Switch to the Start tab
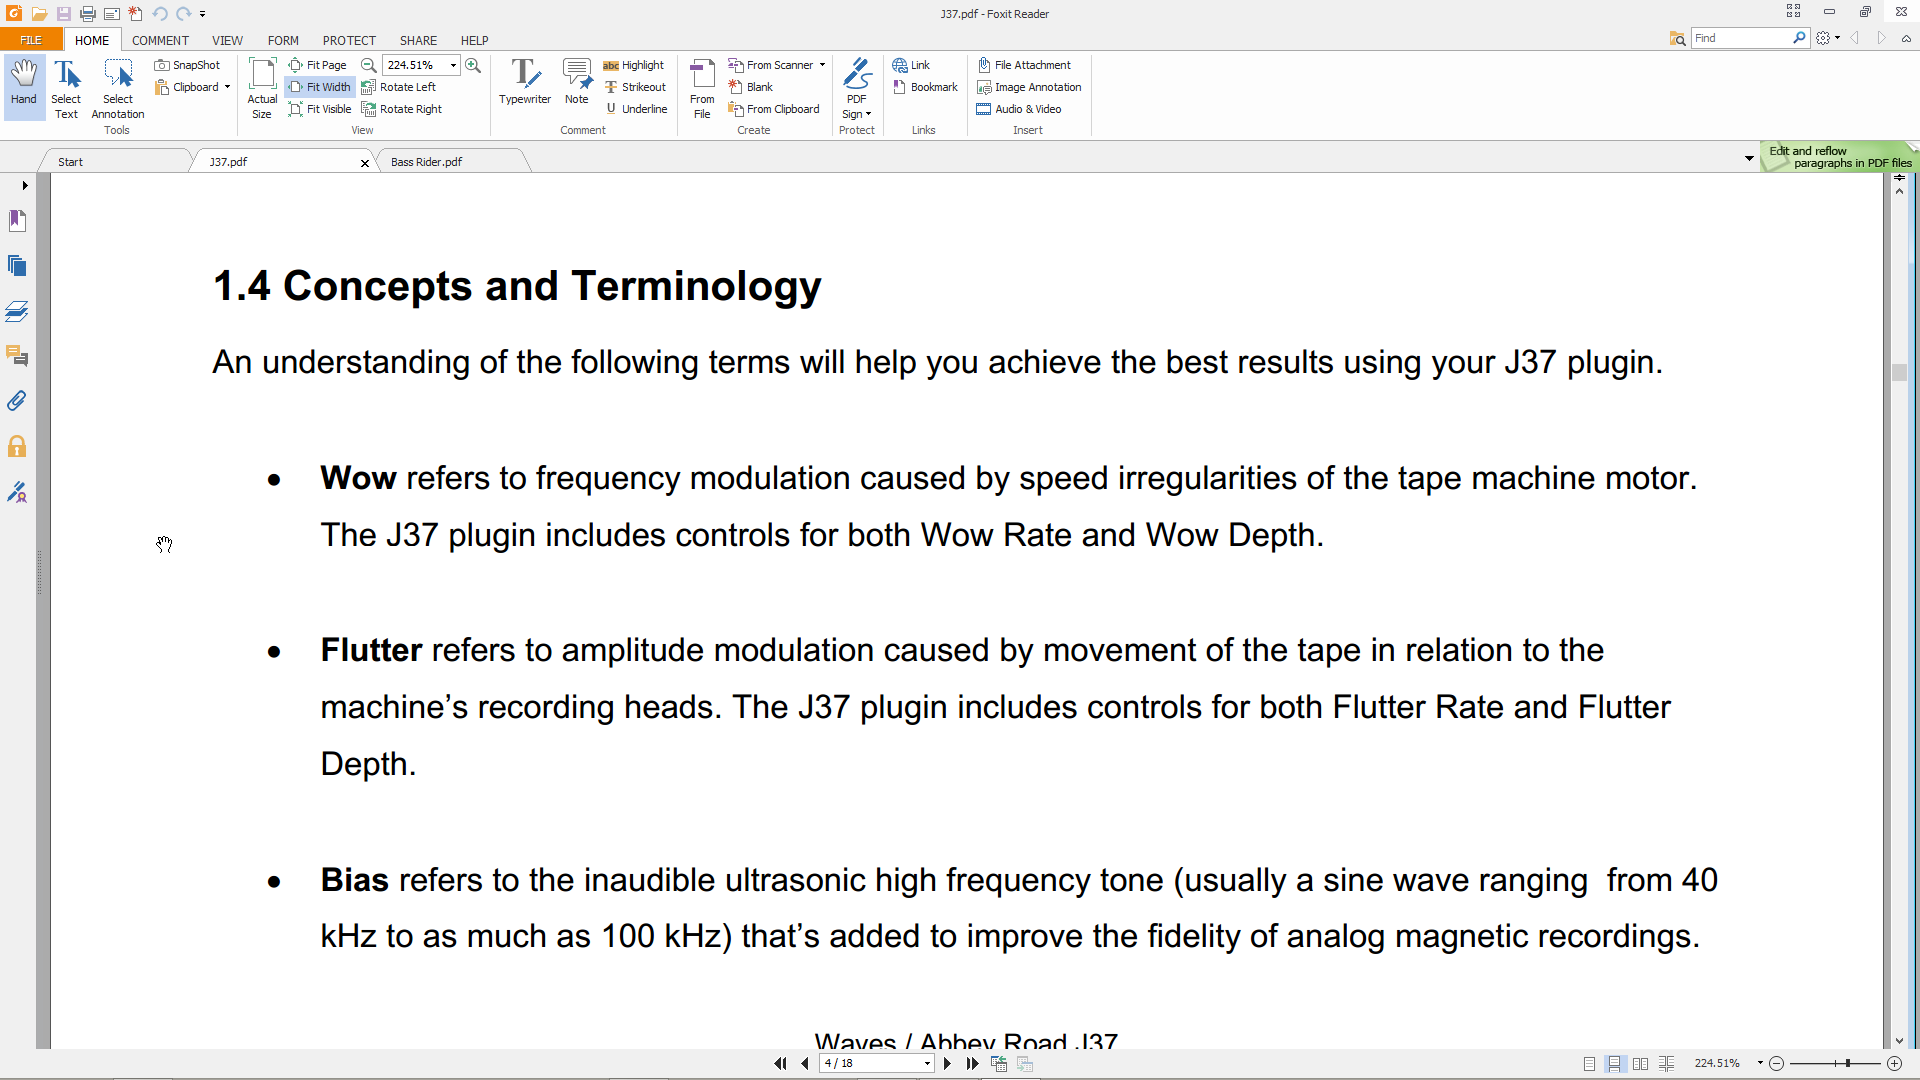1920x1080 pixels. point(70,162)
